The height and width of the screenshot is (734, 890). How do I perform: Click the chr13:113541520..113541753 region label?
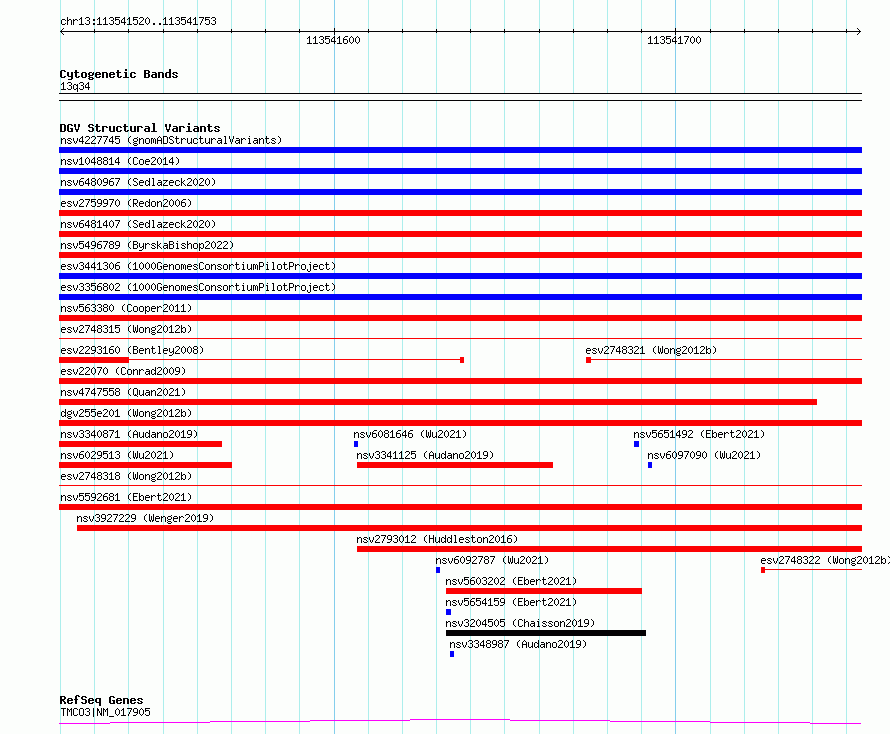coord(138,22)
